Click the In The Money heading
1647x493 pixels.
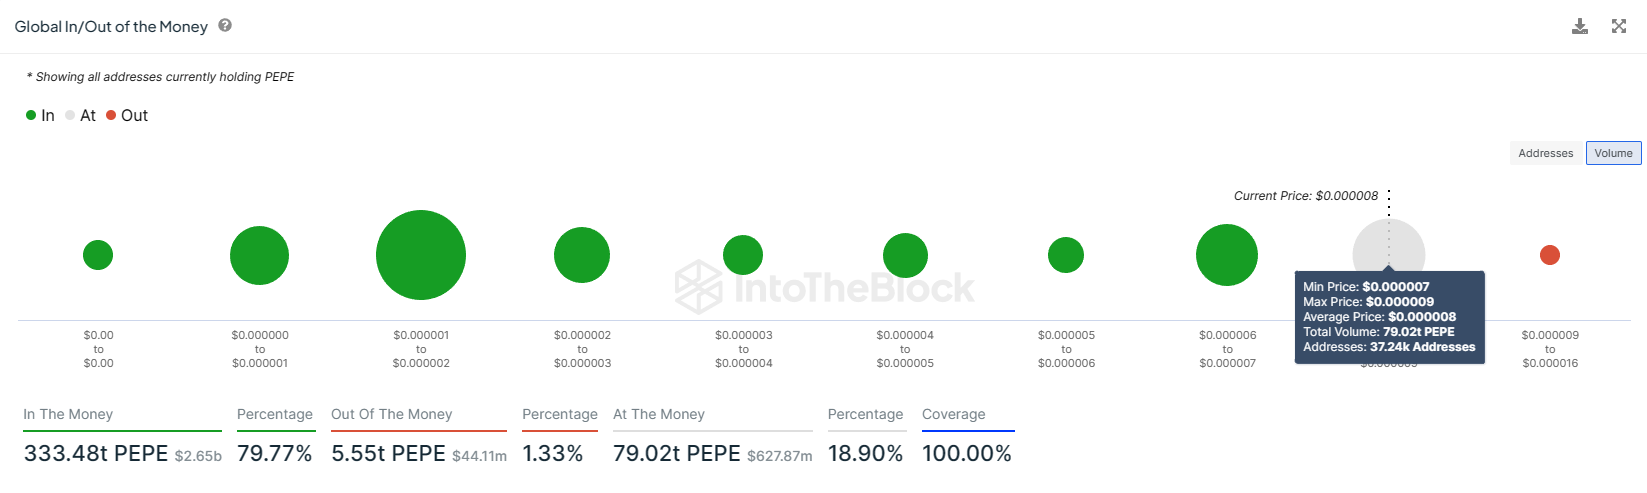(x=68, y=414)
